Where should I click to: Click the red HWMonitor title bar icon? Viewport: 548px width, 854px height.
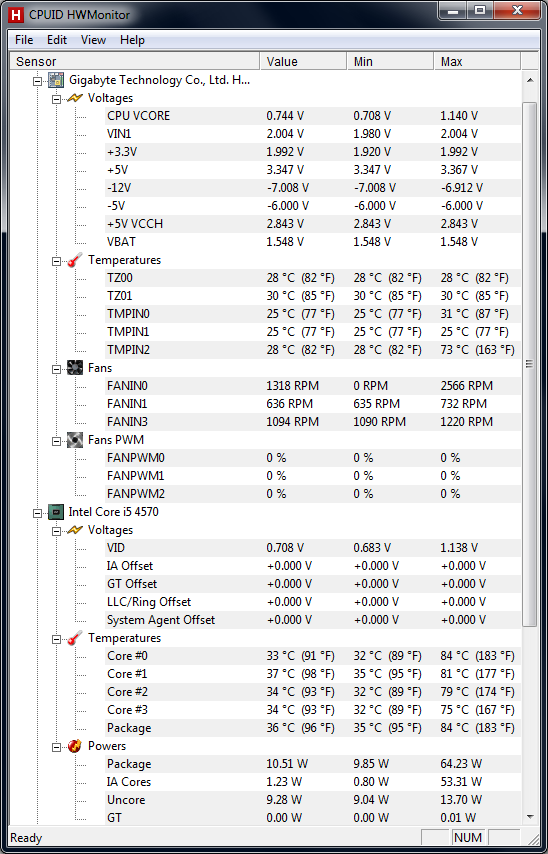15,14
